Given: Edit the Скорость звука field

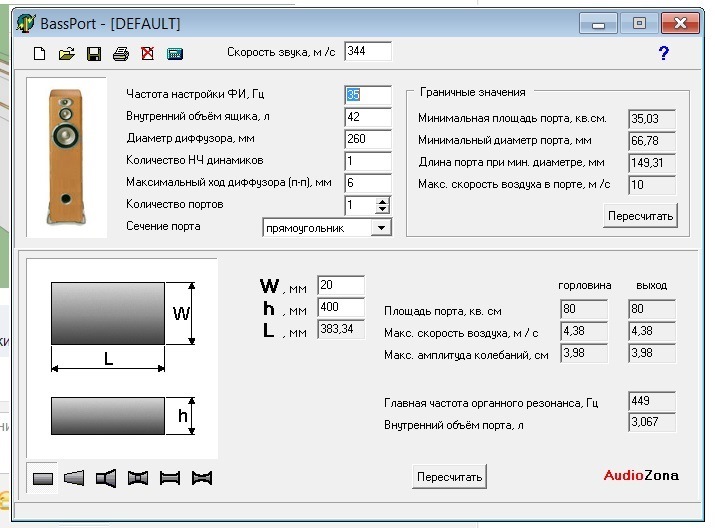Looking at the screenshot, I should coord(368,52).
